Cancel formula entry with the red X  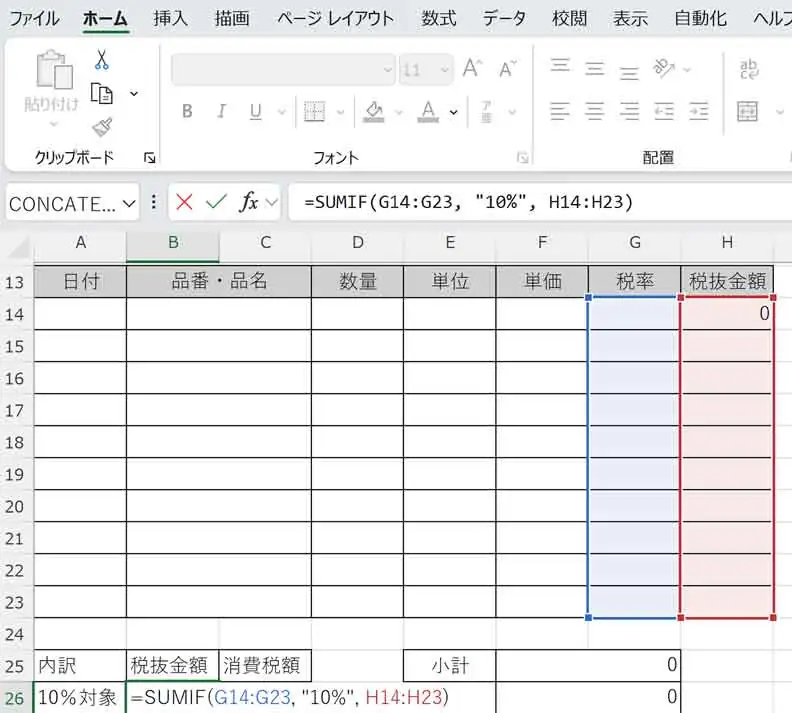(x=184, y=203)
